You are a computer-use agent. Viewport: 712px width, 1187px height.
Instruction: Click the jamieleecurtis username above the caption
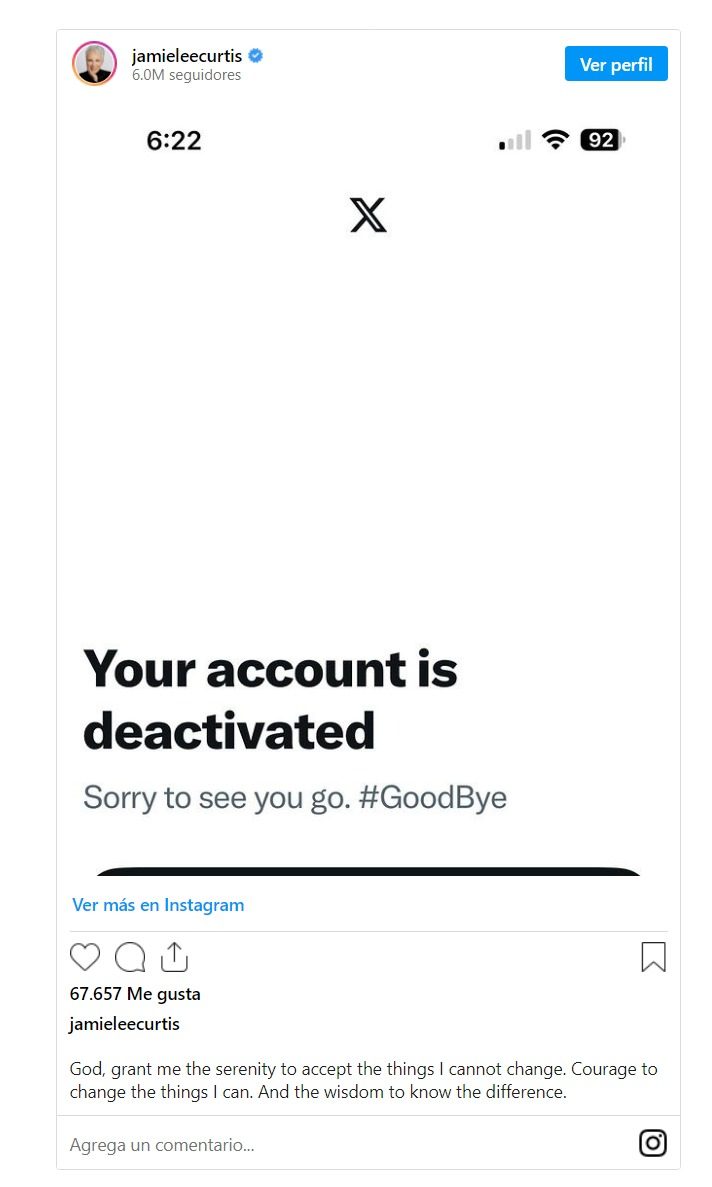tap(125, 1024)
